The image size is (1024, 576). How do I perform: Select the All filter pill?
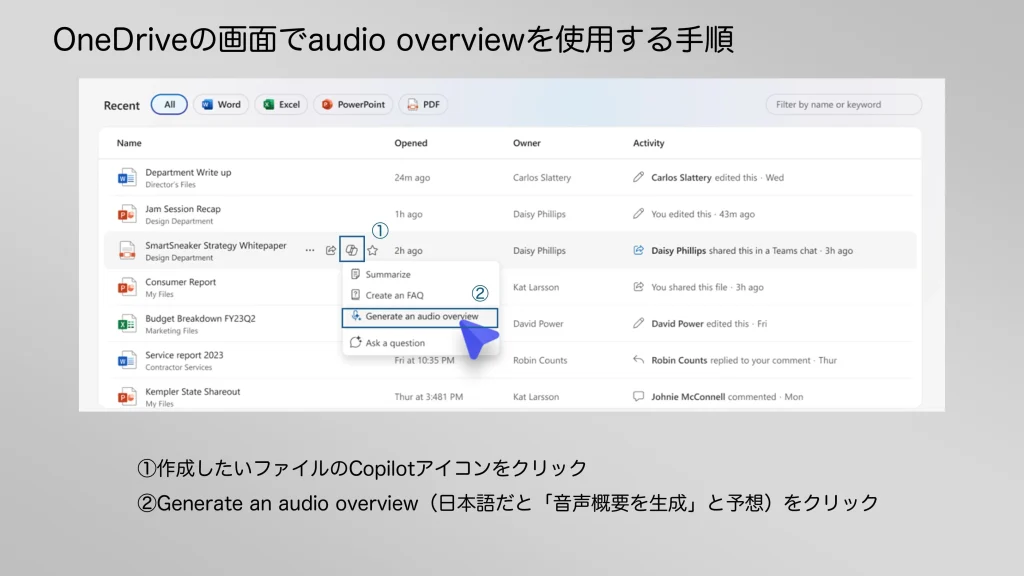[169, 104]
